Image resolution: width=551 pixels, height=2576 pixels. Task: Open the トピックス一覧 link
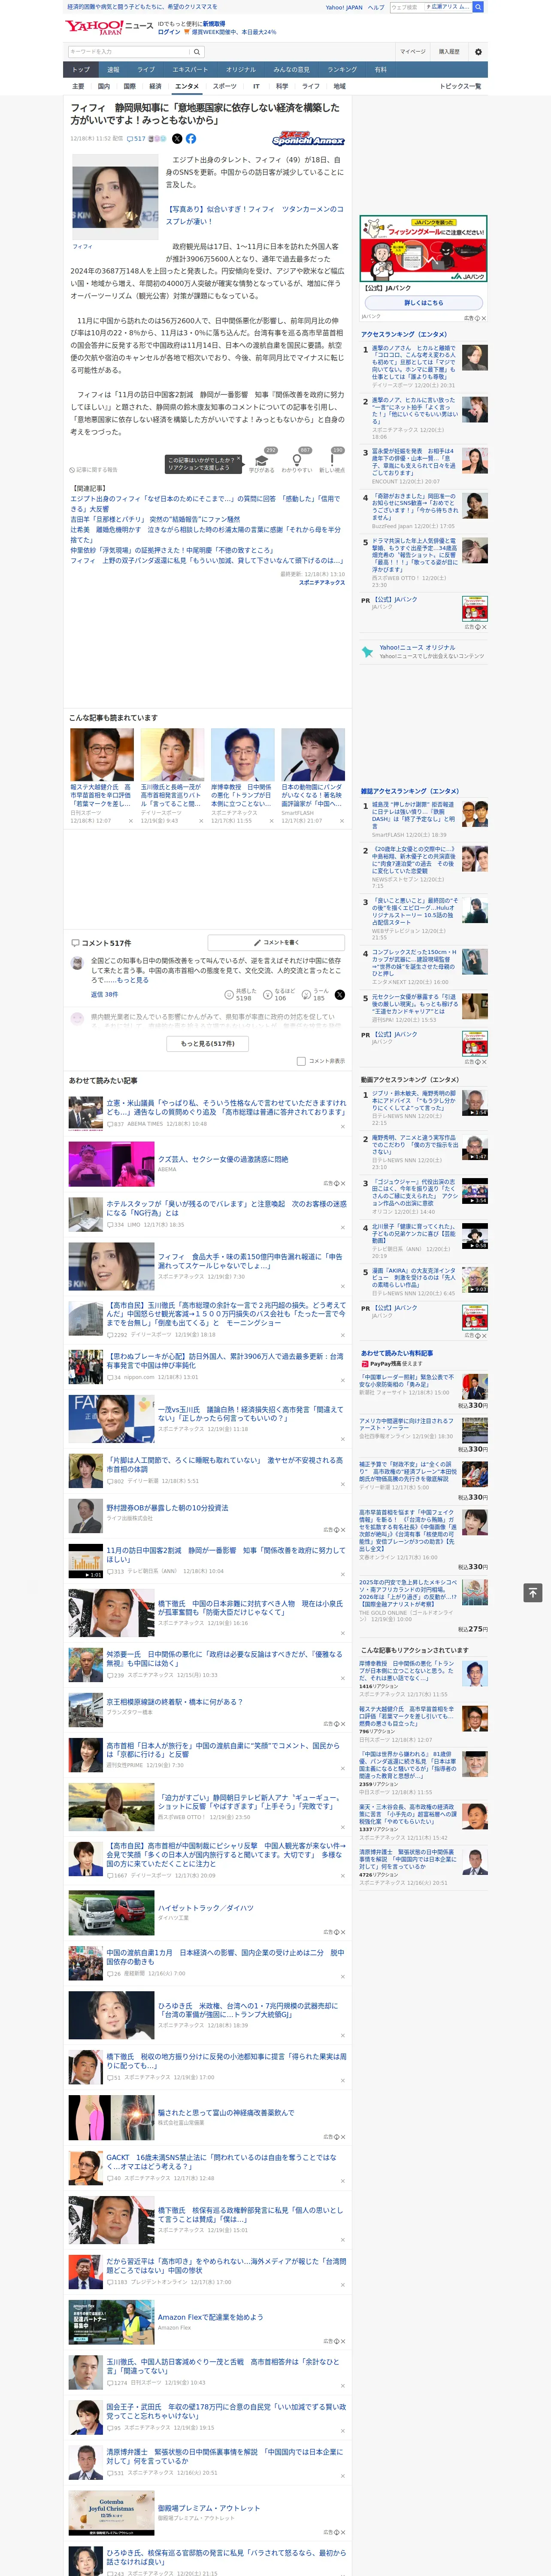tap(460, 86)
